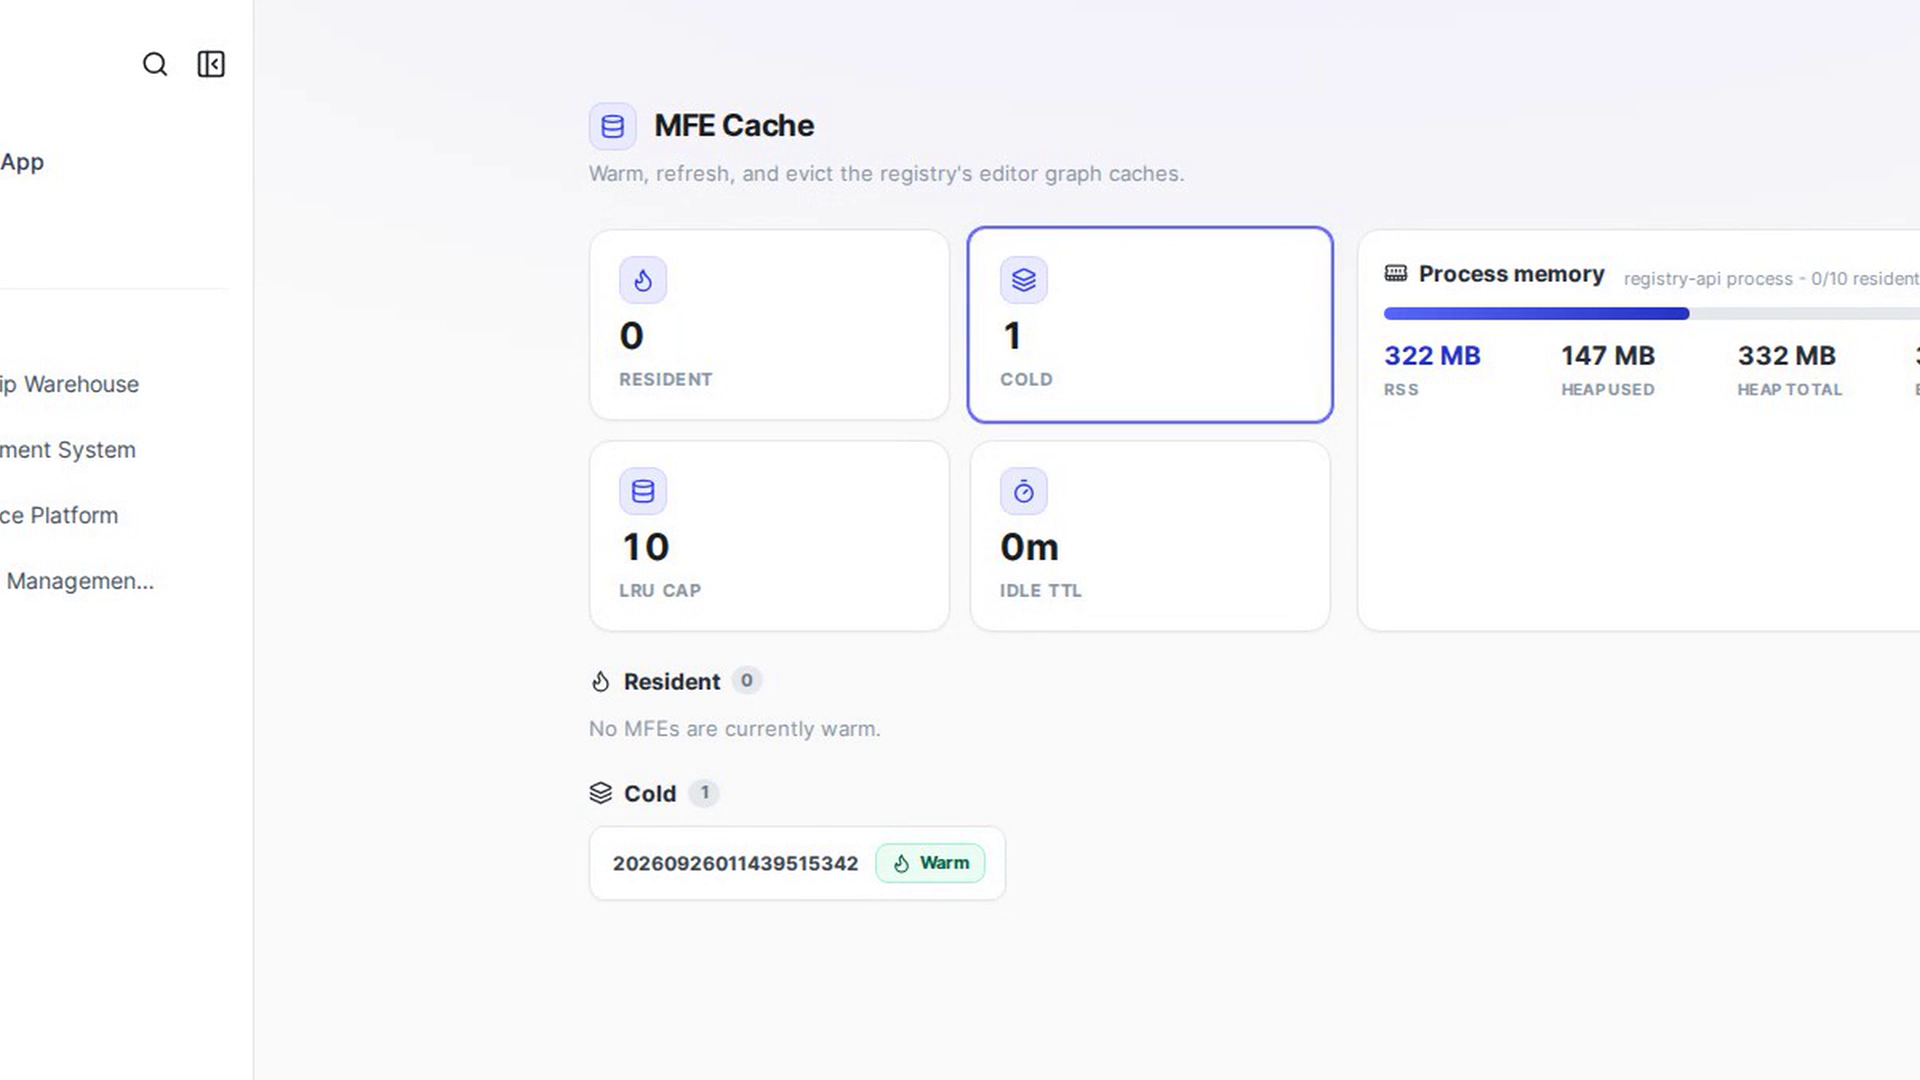Click the layers icon next to Cold heading

600,793
